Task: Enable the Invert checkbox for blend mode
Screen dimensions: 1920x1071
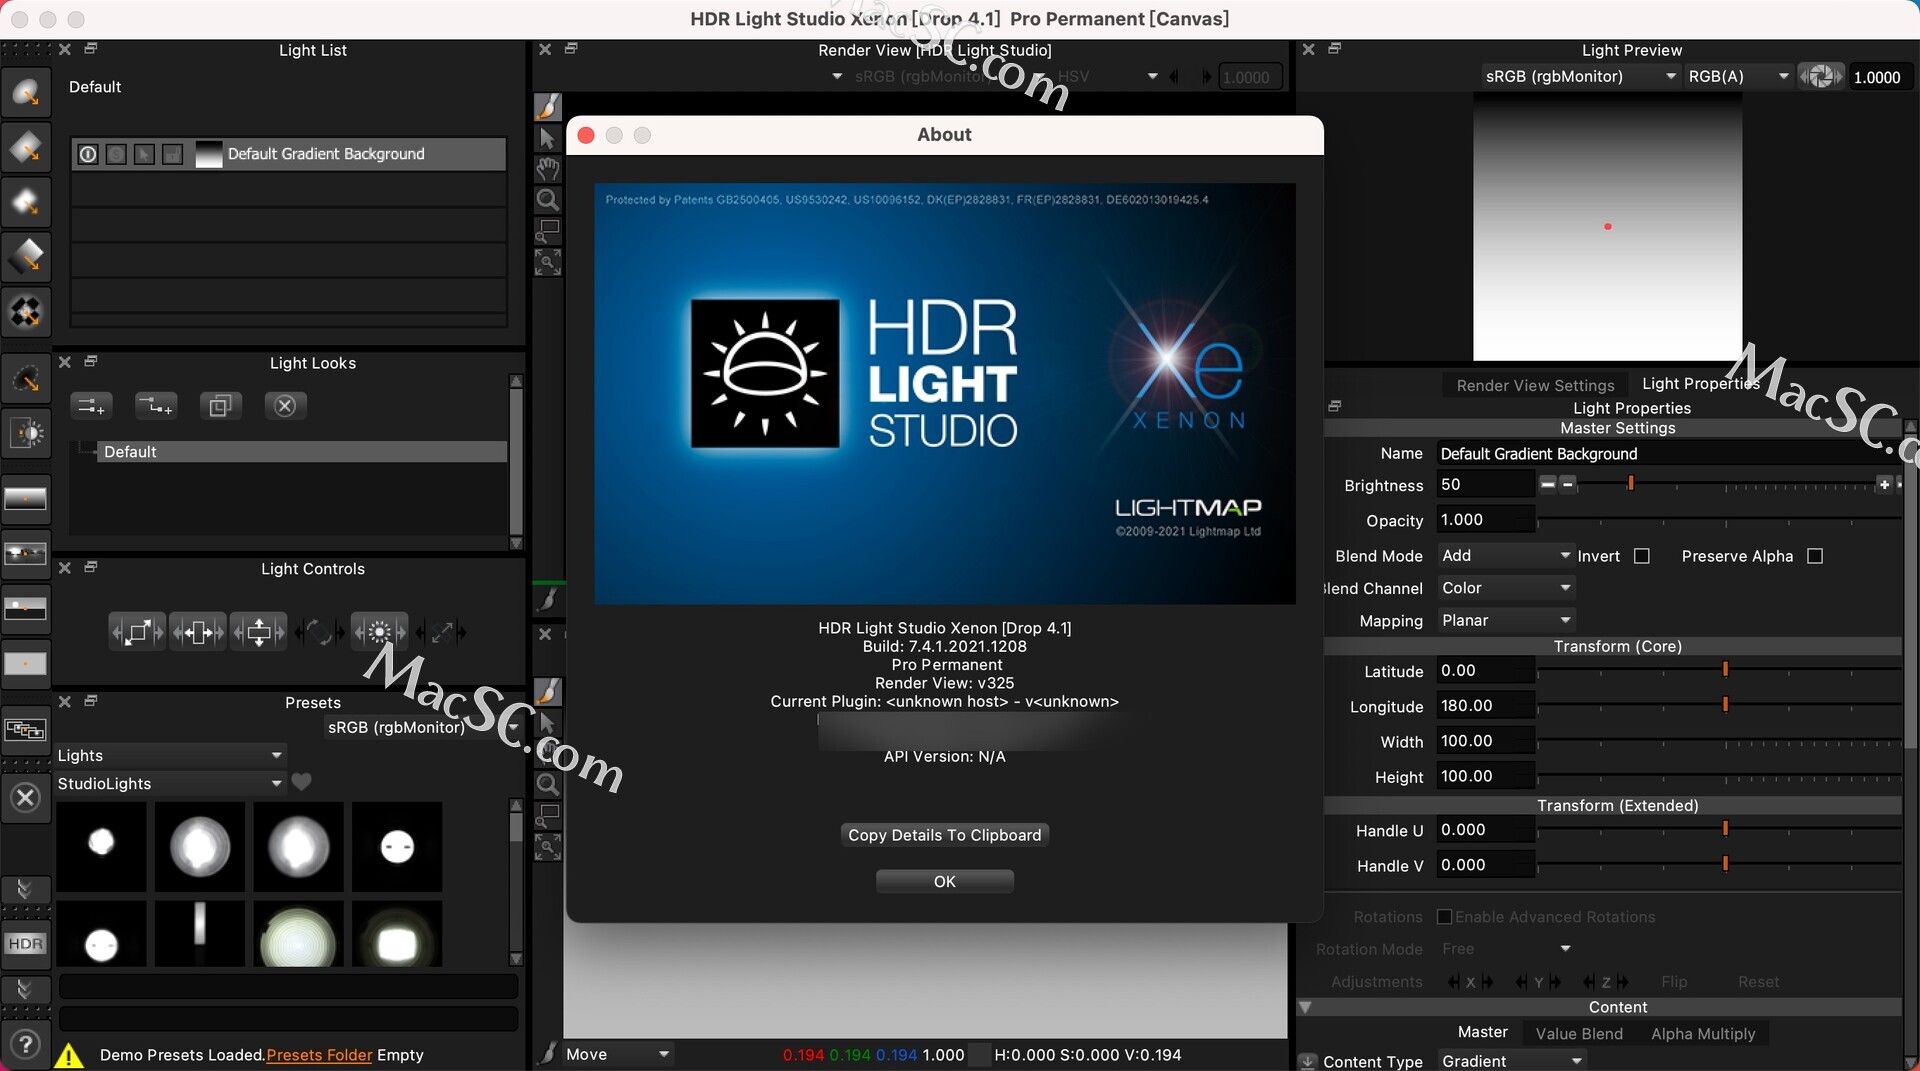Action: point(1643,555)
